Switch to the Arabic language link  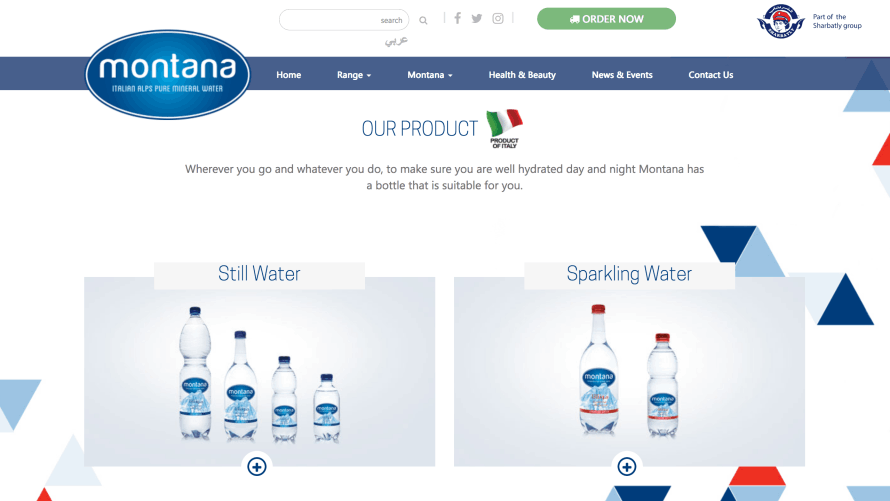coord(396,41)
